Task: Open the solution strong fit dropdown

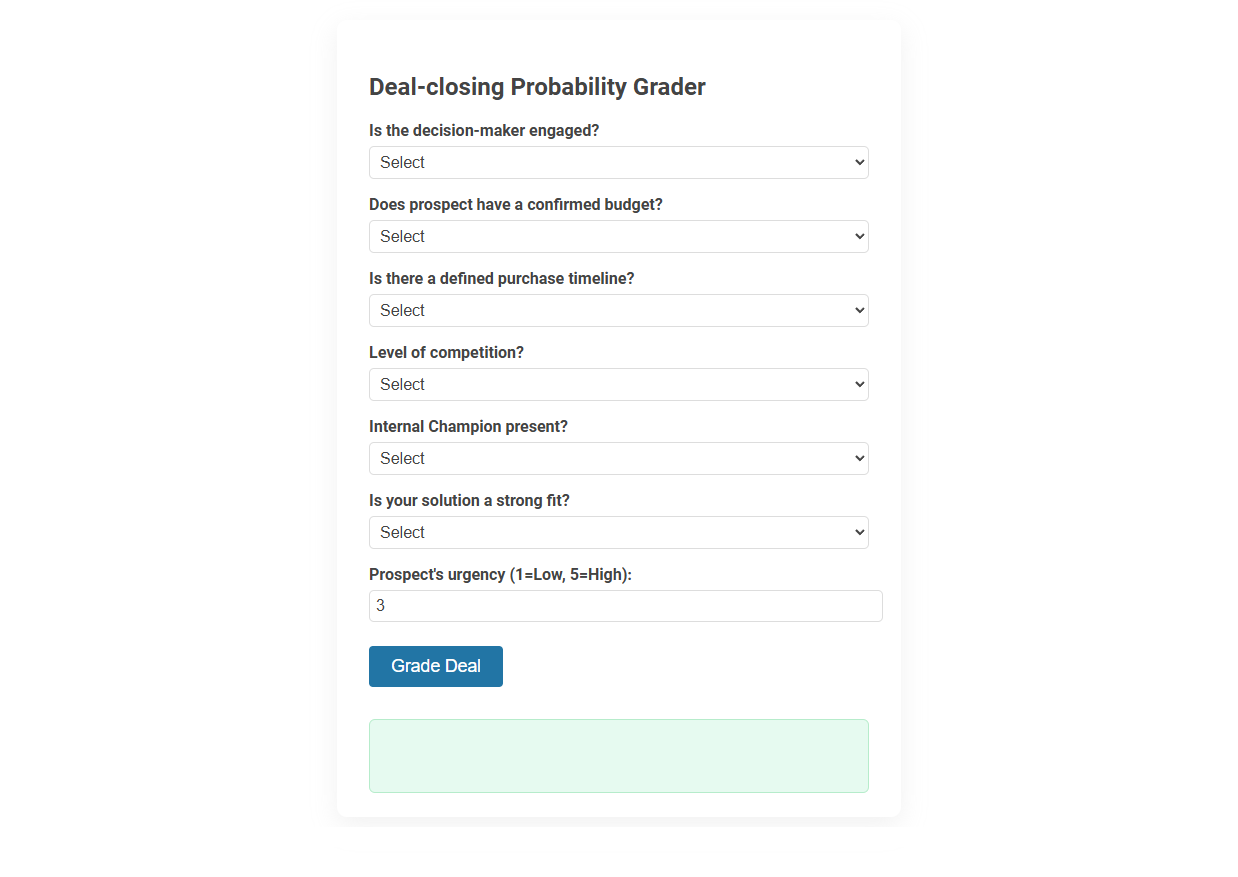Action: pyautogui.click(x=618, y=532)
